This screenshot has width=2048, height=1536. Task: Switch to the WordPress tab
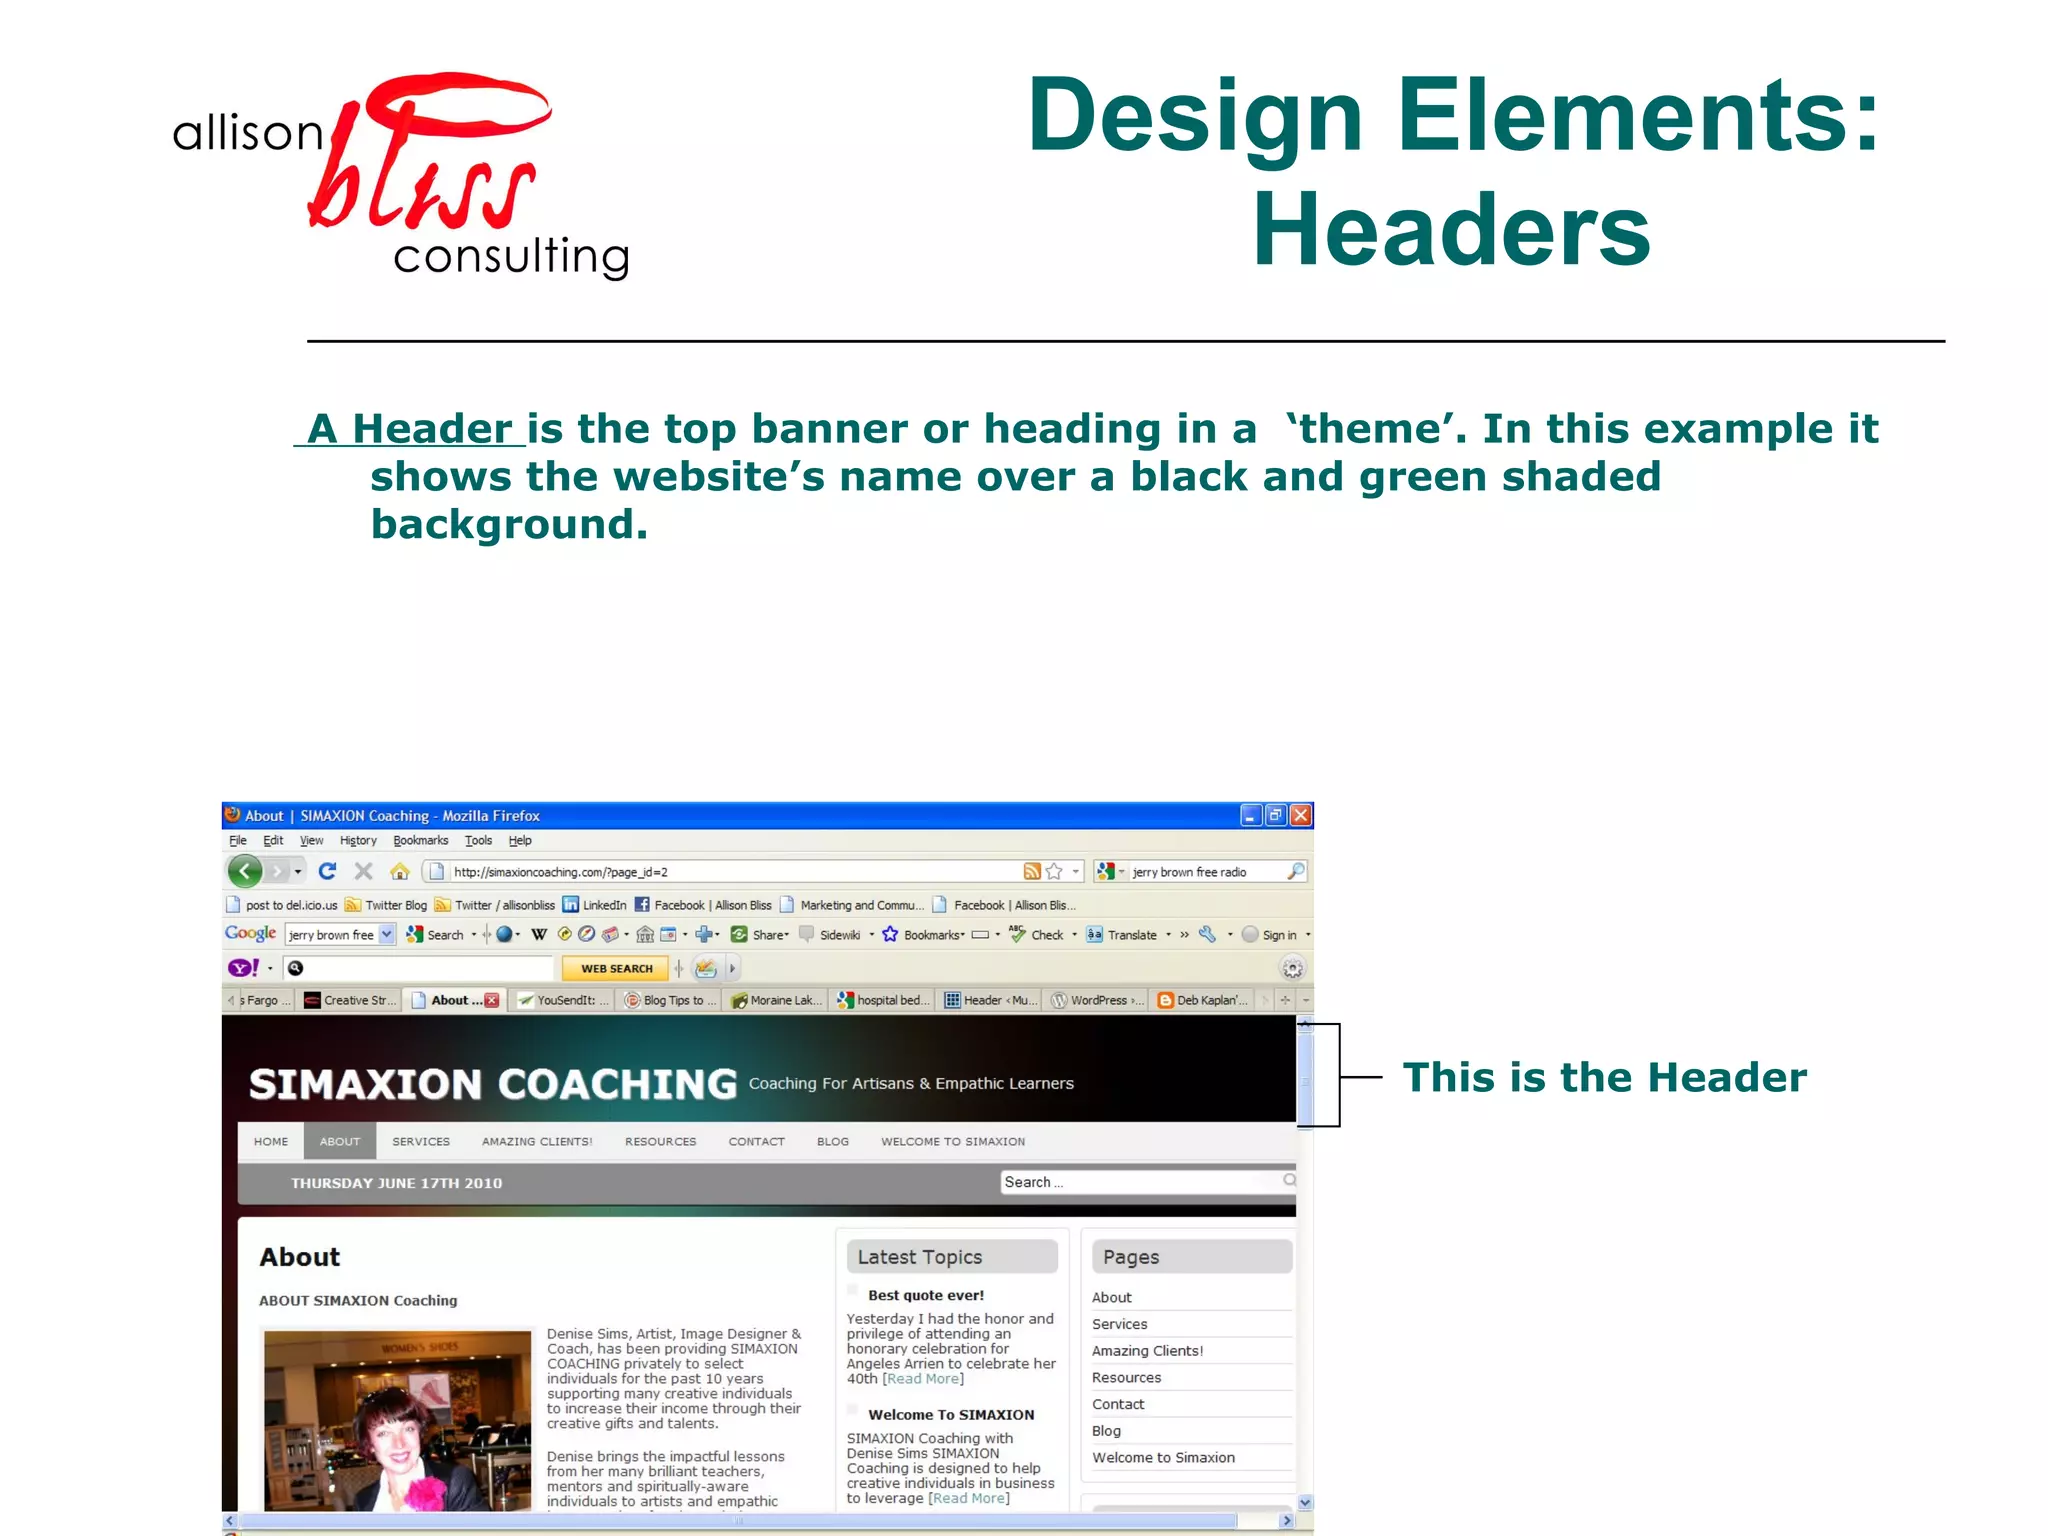[1096, 1000]
